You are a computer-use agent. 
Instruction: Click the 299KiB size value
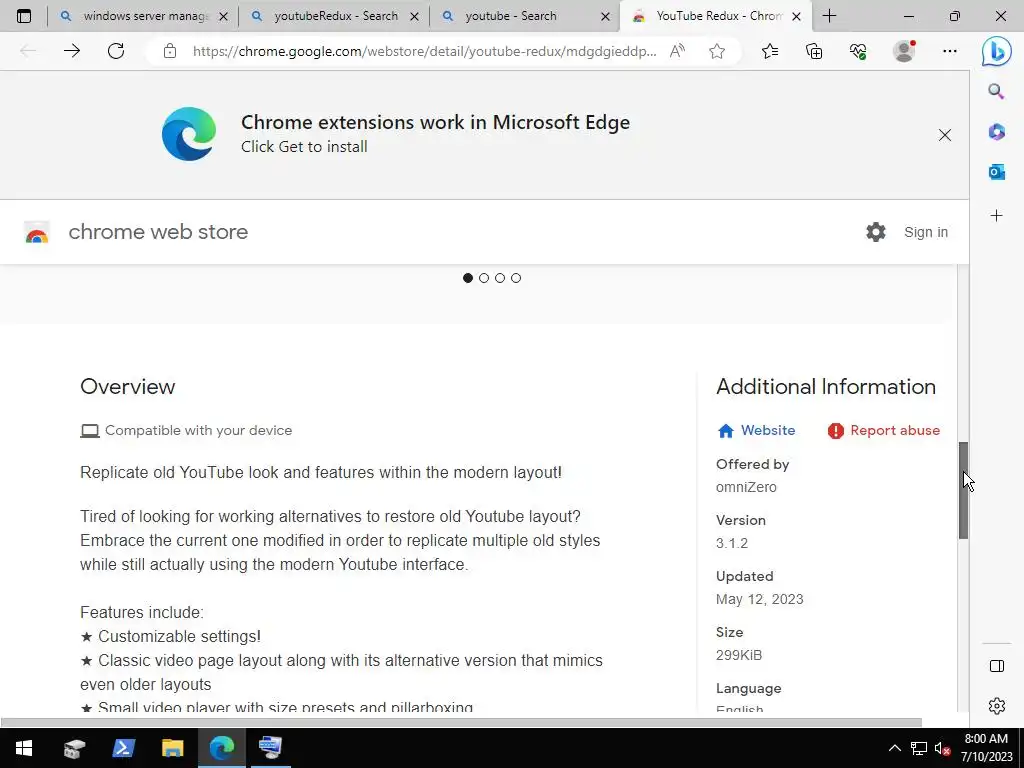(739, 655)
